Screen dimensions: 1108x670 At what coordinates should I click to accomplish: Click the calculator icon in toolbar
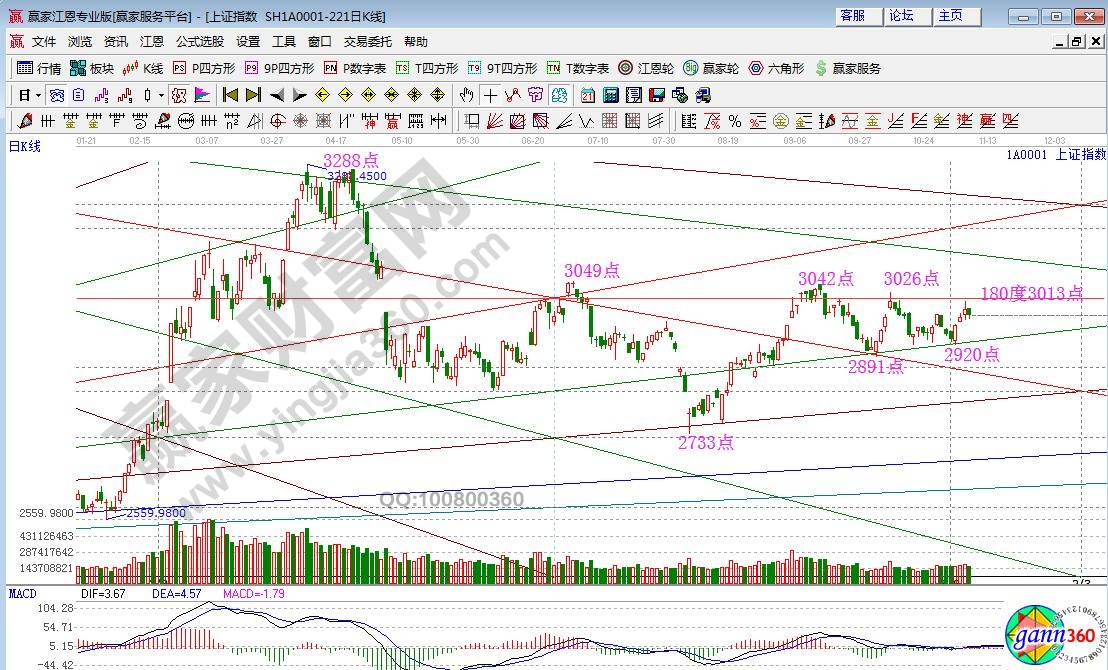pos(610,95)
